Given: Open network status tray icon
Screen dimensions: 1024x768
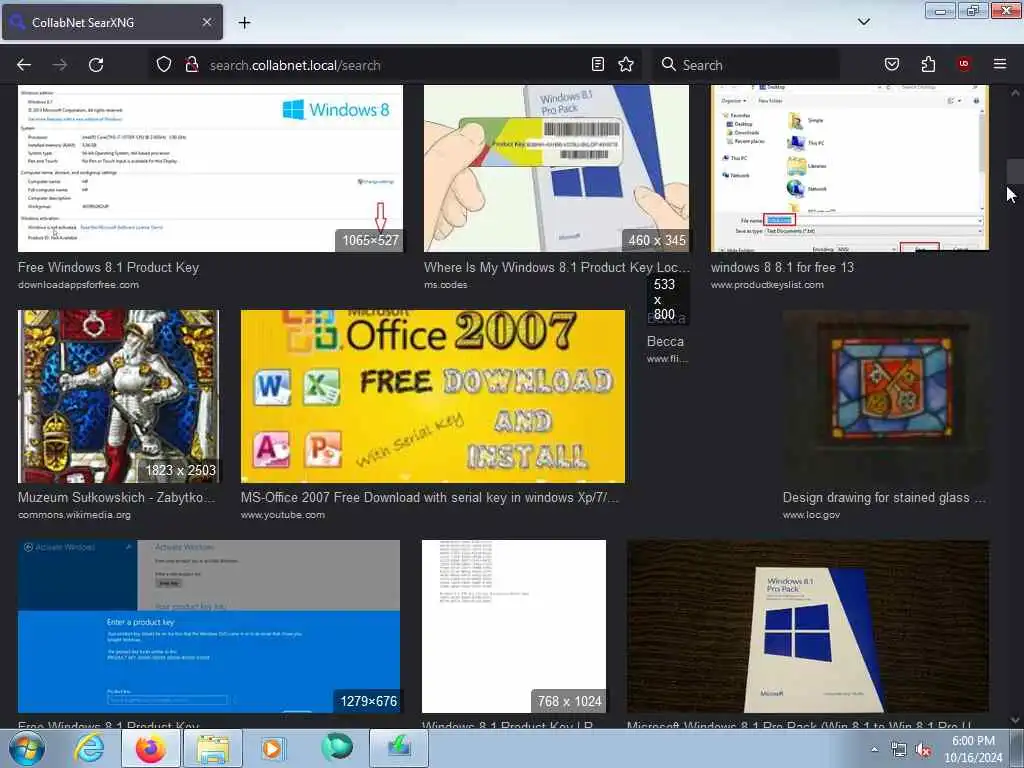Looking at the screenshot, I should 899,750.
